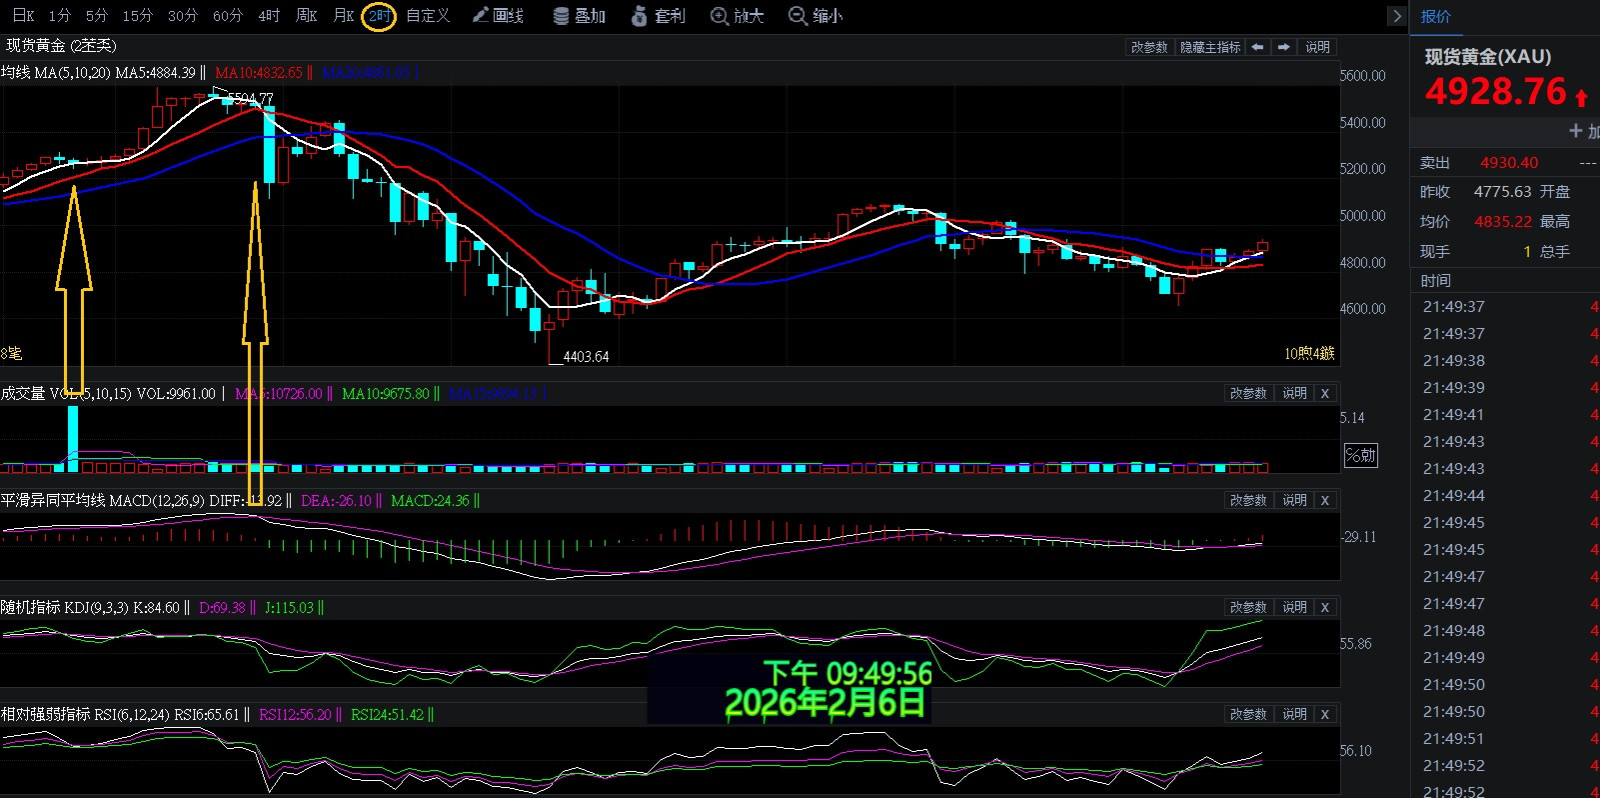Select the 画线 draw line tool
The width and height of the screenshot is (1600, 798).
point(498,16)
